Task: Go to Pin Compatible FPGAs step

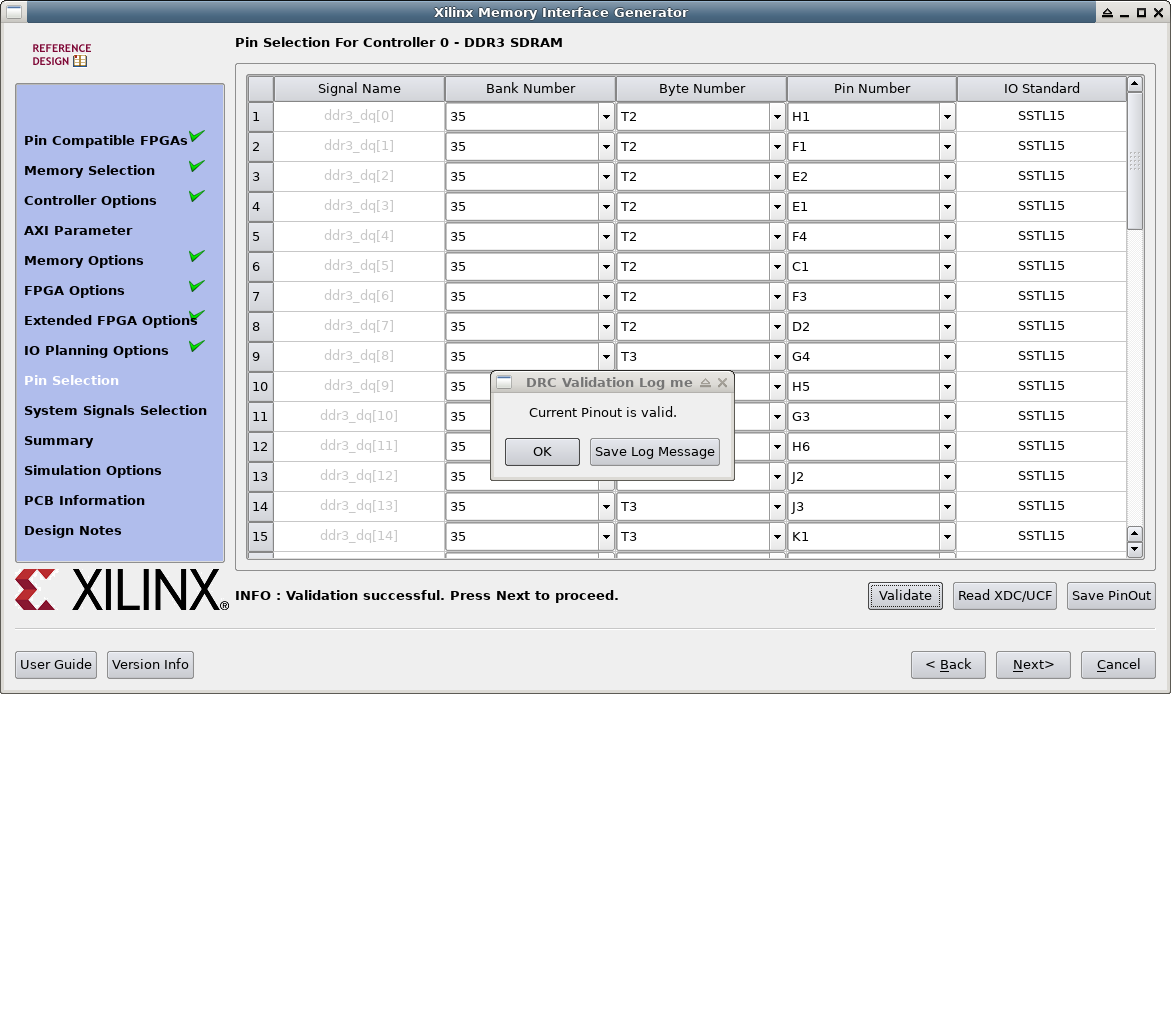Action: (x=105, y=140)
